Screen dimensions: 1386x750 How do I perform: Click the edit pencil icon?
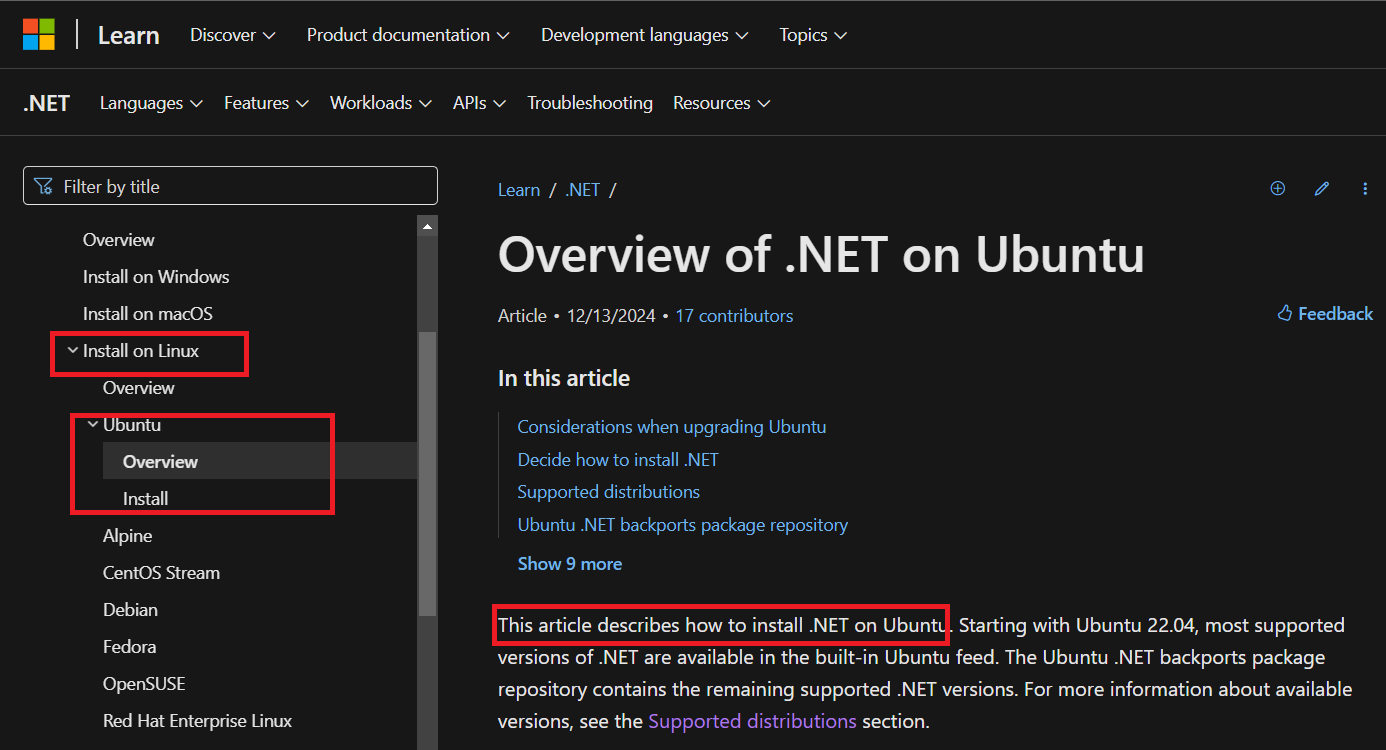[1322, 188]
